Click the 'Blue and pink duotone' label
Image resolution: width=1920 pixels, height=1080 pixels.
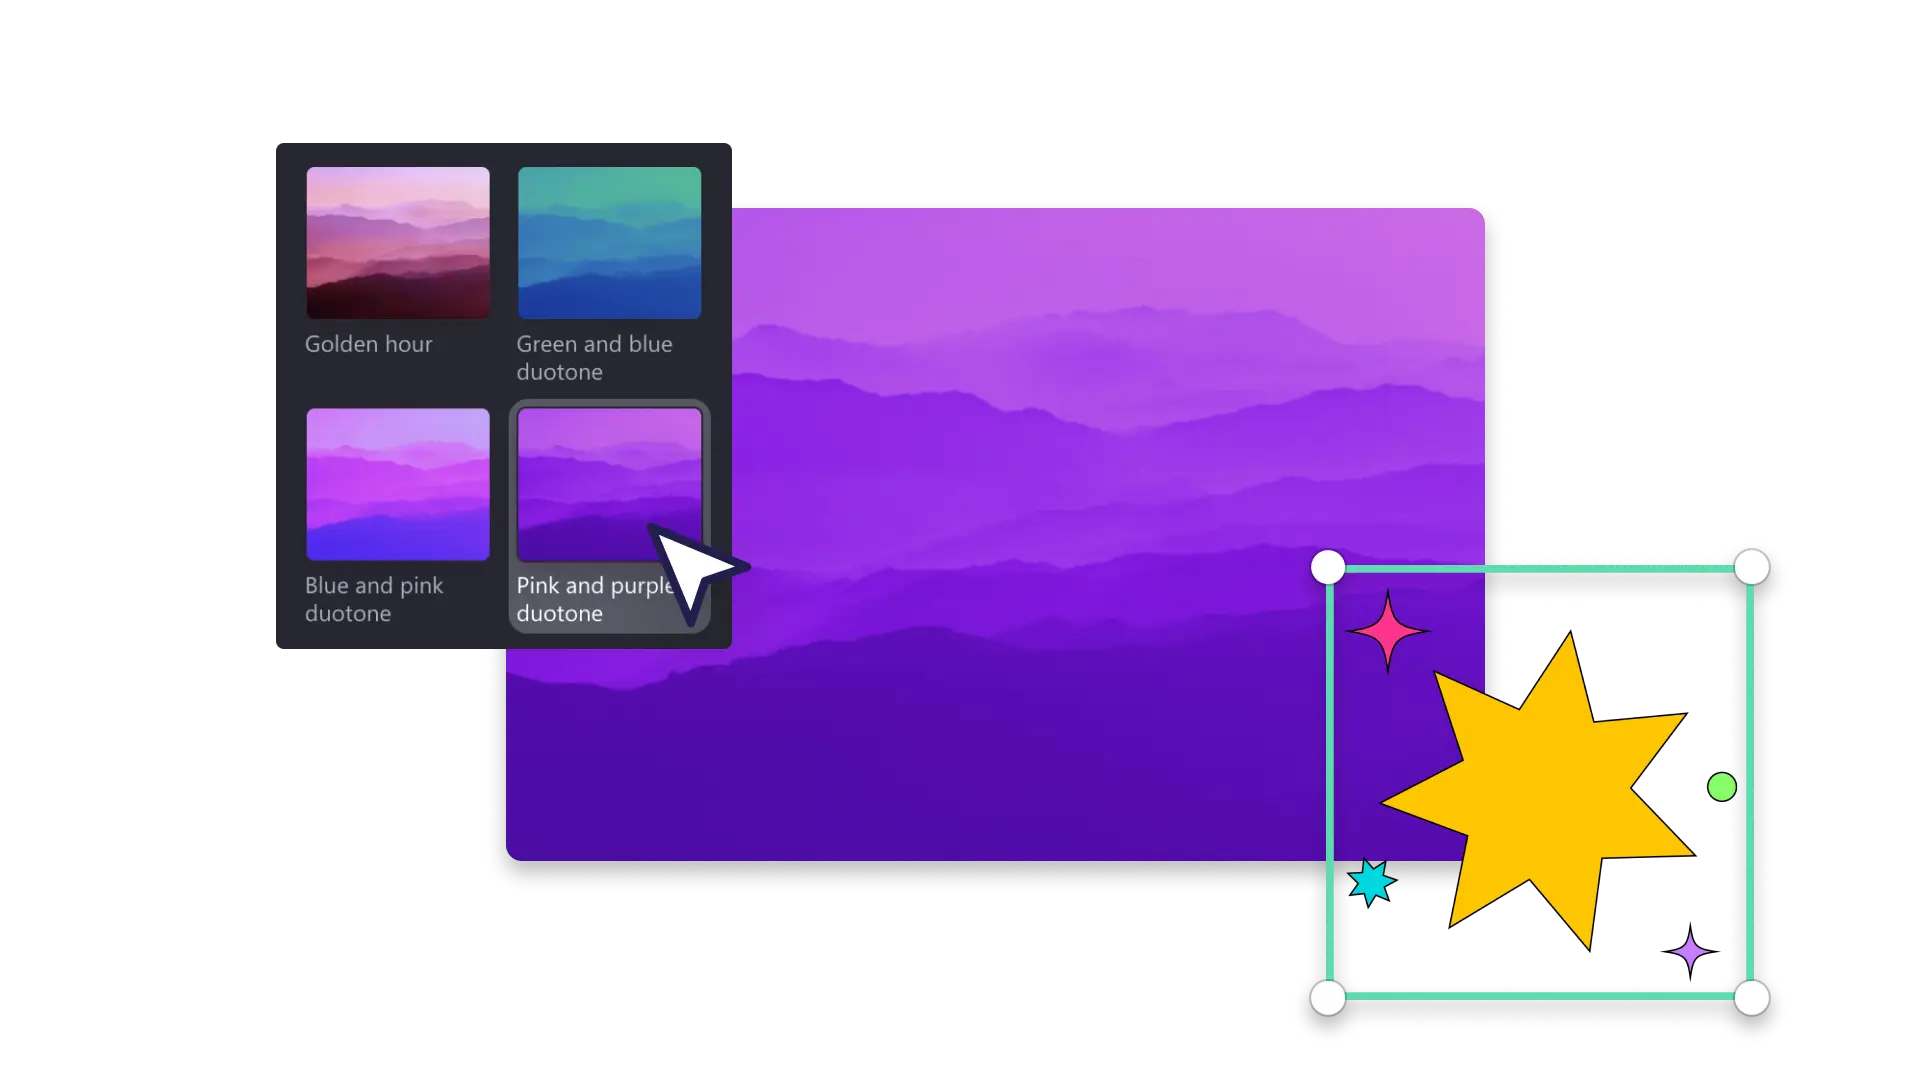pyautogui.click(x=374, y=599)
